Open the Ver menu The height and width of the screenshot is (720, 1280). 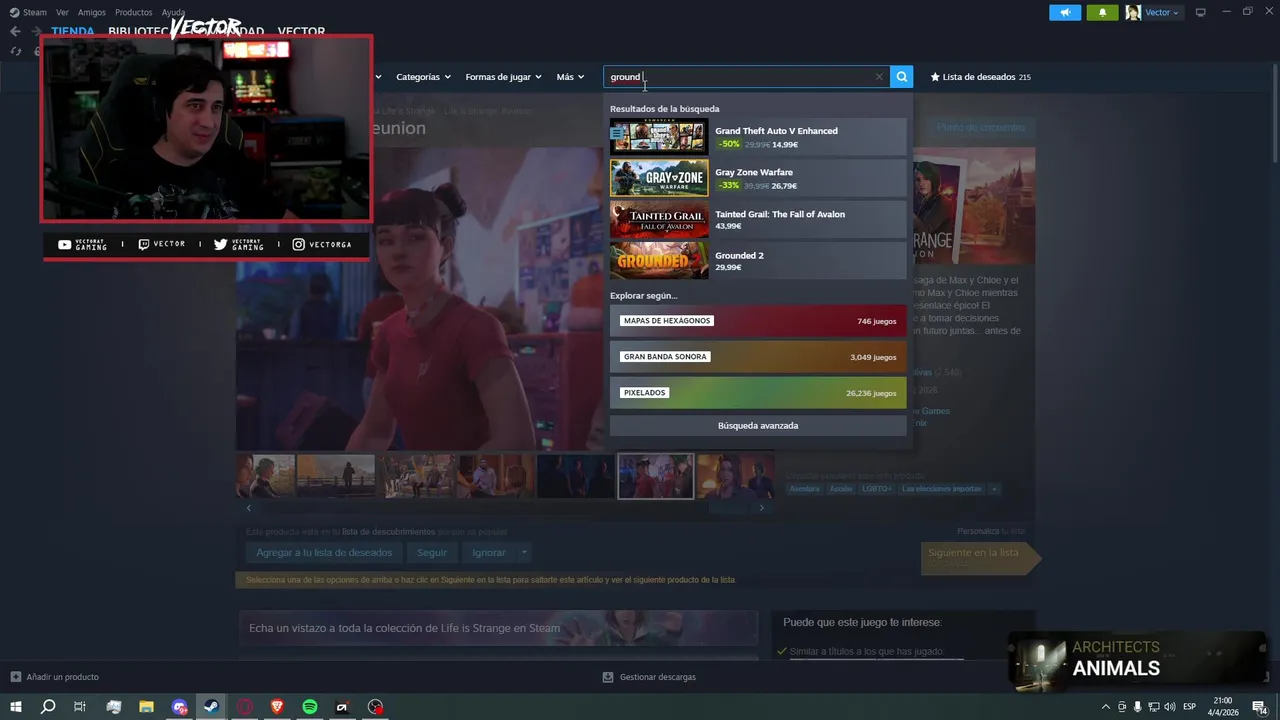tap(62, 12)
